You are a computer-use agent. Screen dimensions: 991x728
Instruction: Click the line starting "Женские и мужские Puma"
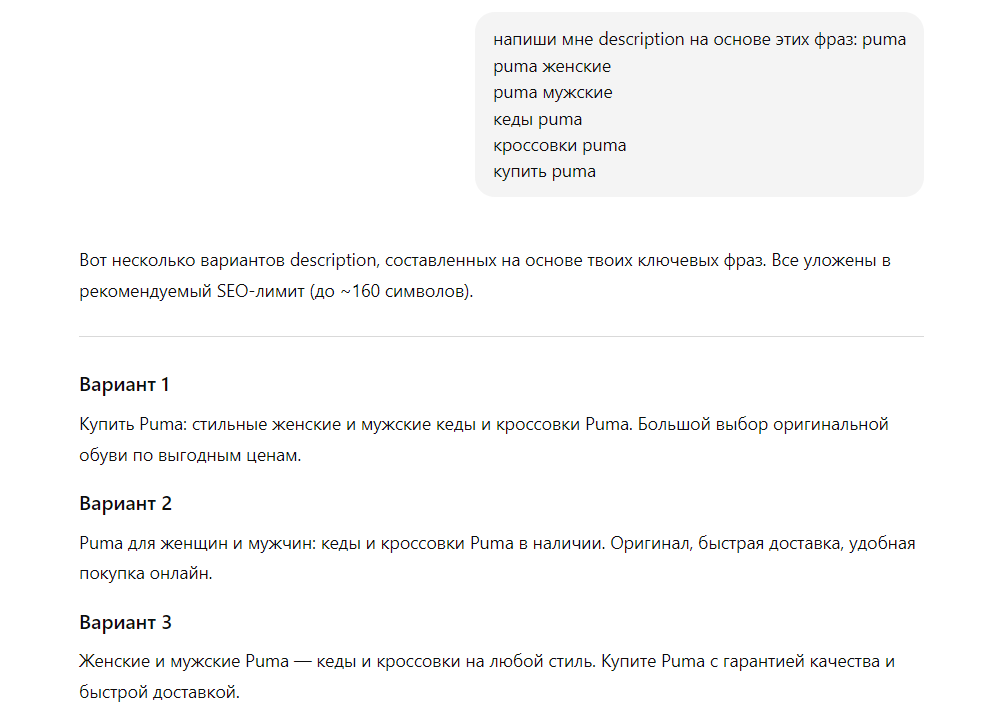click(485, 662)
